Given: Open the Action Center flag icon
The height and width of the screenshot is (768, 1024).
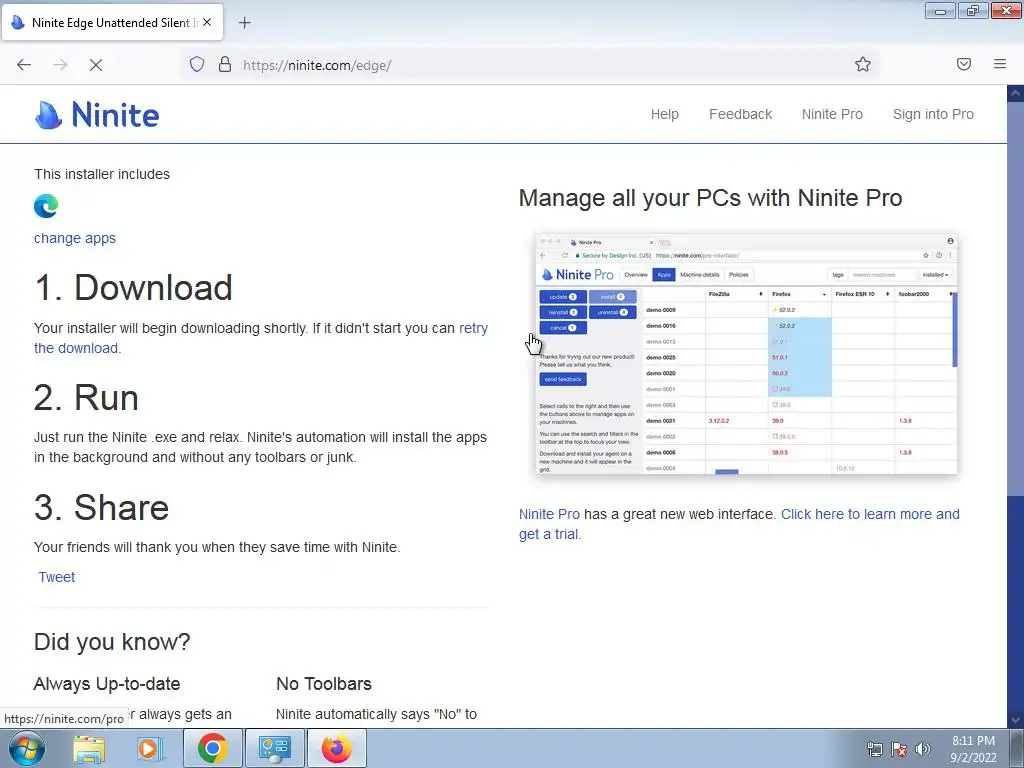Looking at the screenshot, I should tap(899, 749).
